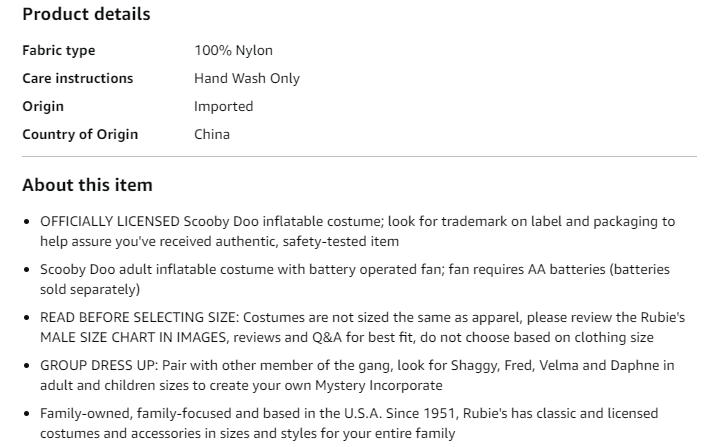Click the Origin label
The height and width of the screenshot is (447, 722).
click(43, 106)
